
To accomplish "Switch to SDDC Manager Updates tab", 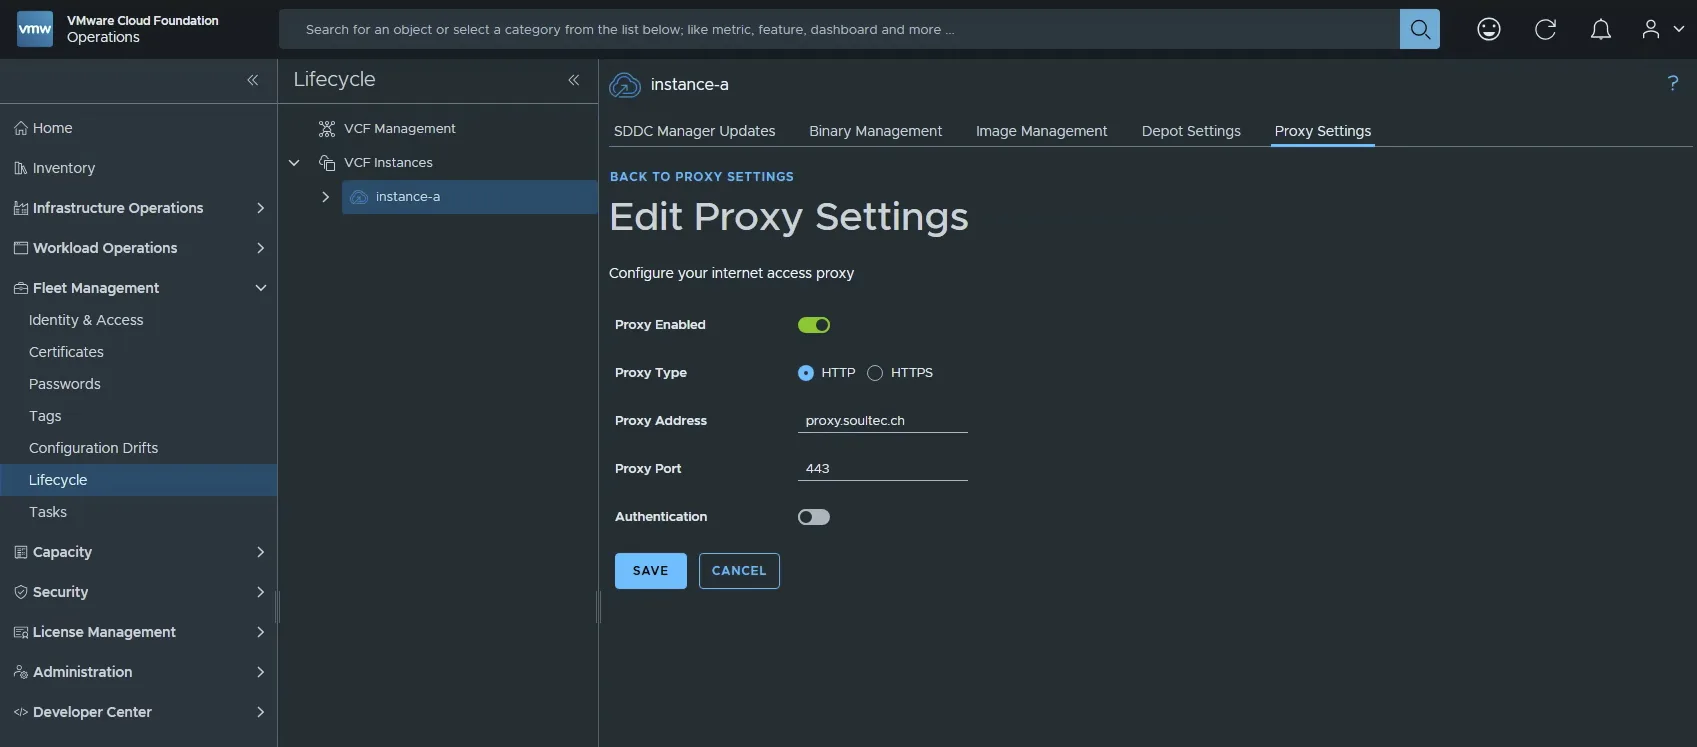I will [694, 131].
